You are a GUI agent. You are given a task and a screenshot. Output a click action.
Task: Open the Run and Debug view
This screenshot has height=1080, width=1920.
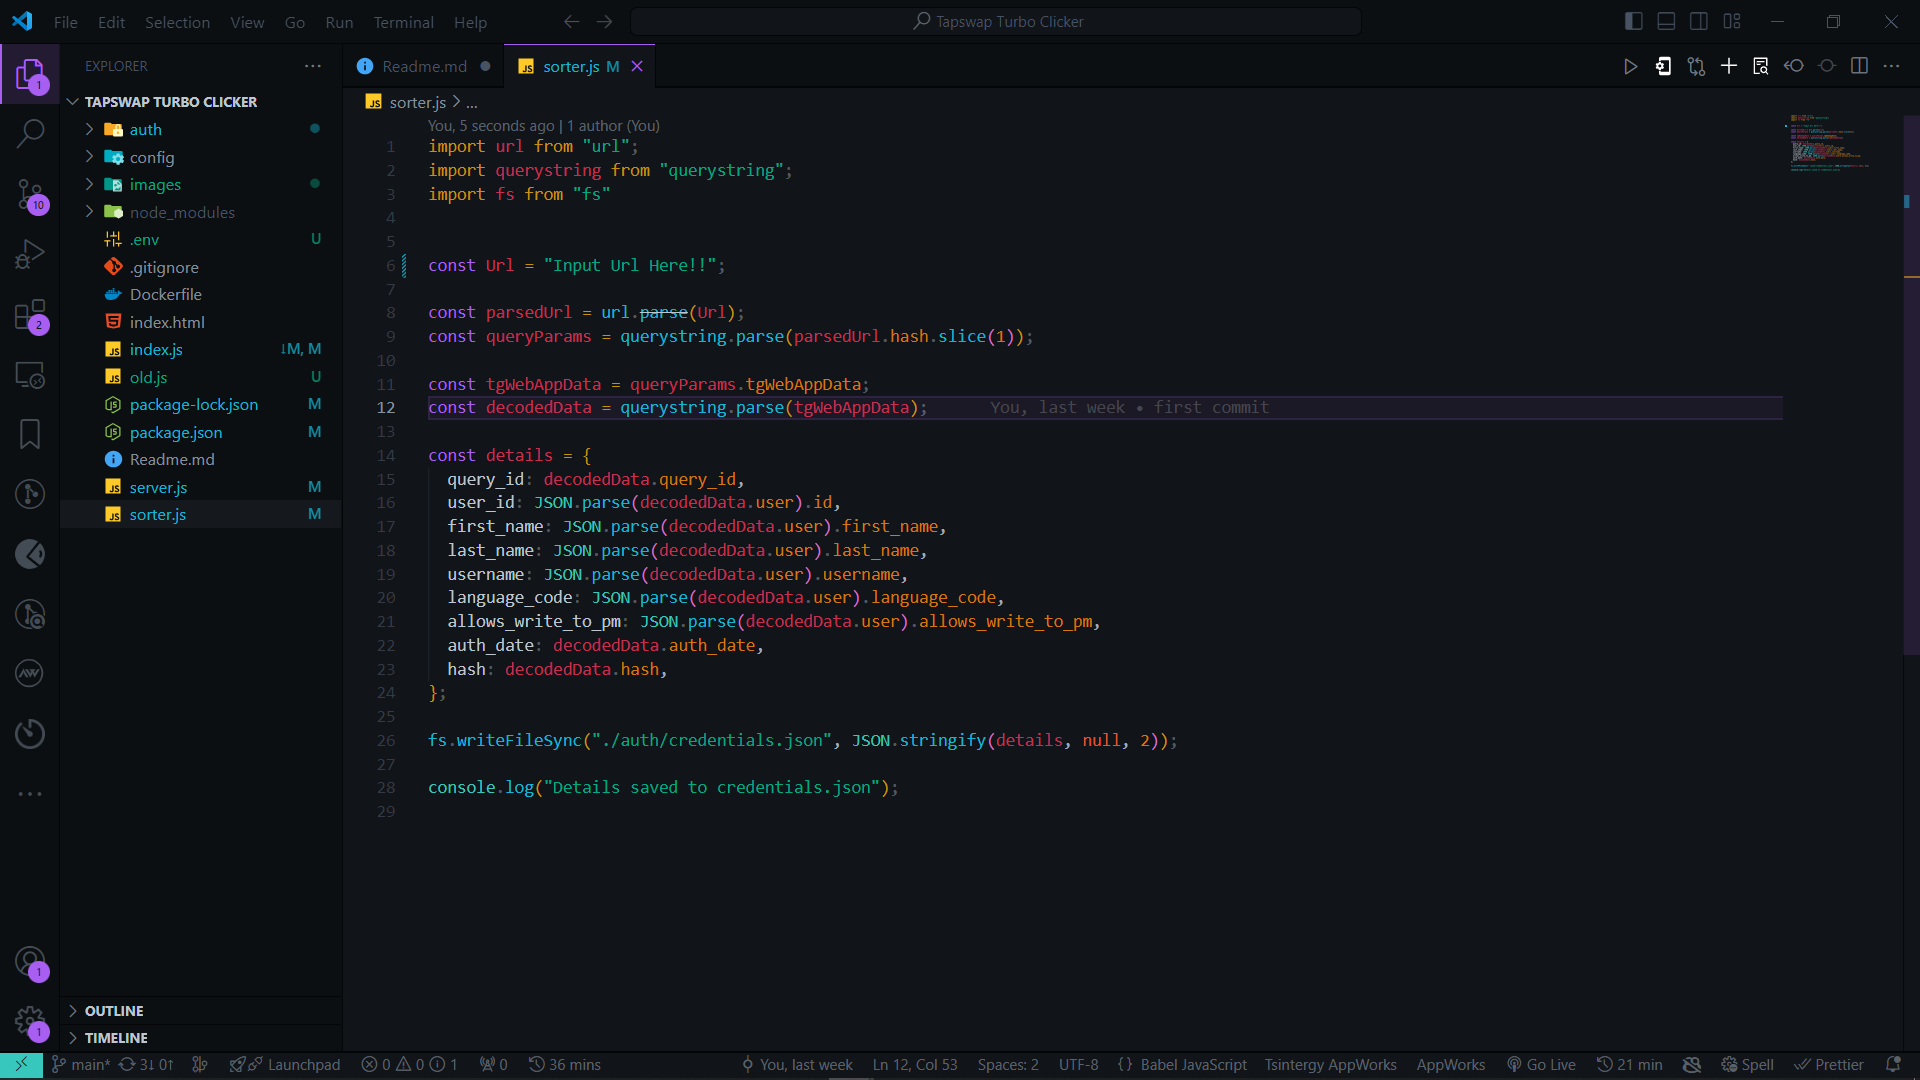(x=30, y=254)
